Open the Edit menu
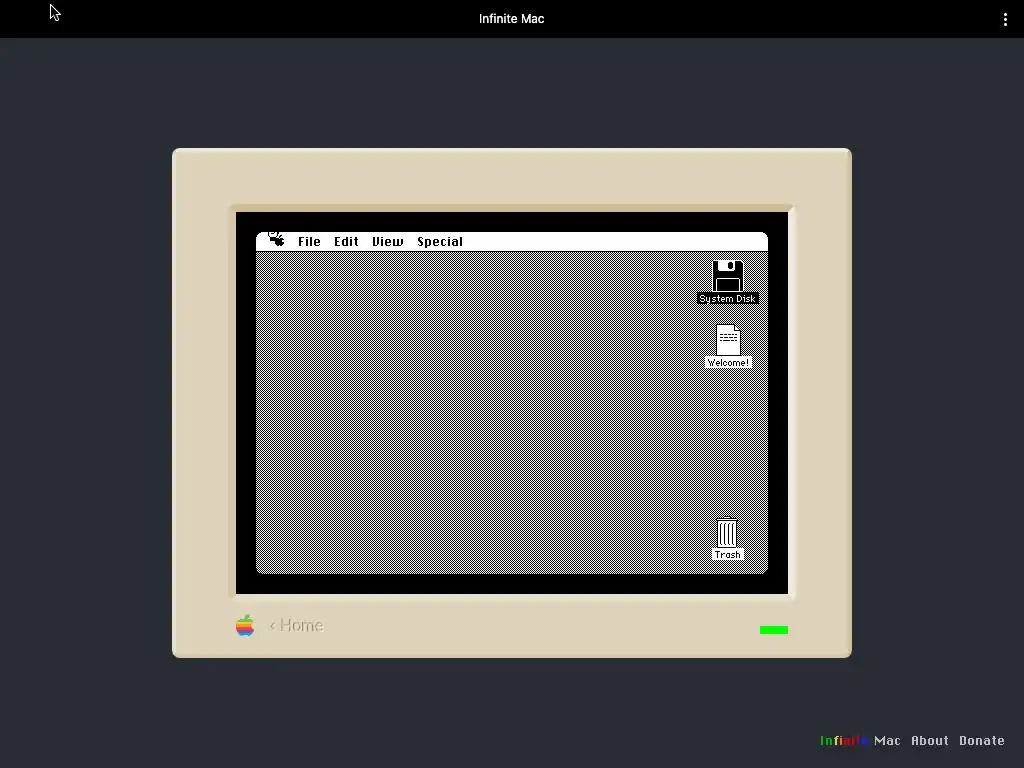Image resolution: width=1024 pixels, height=768 pixels. tap(346, 242)
